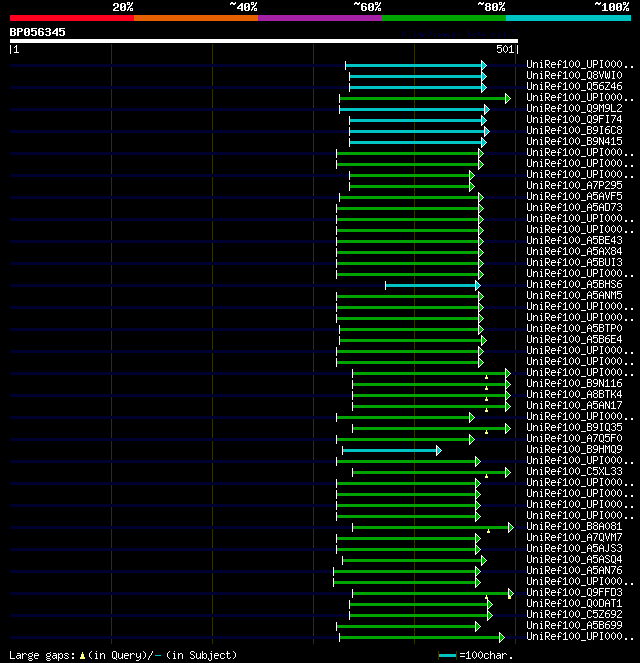
Task: Select the UniRef100_Q56Z46 hit label
Action: [x=574, y=86]
